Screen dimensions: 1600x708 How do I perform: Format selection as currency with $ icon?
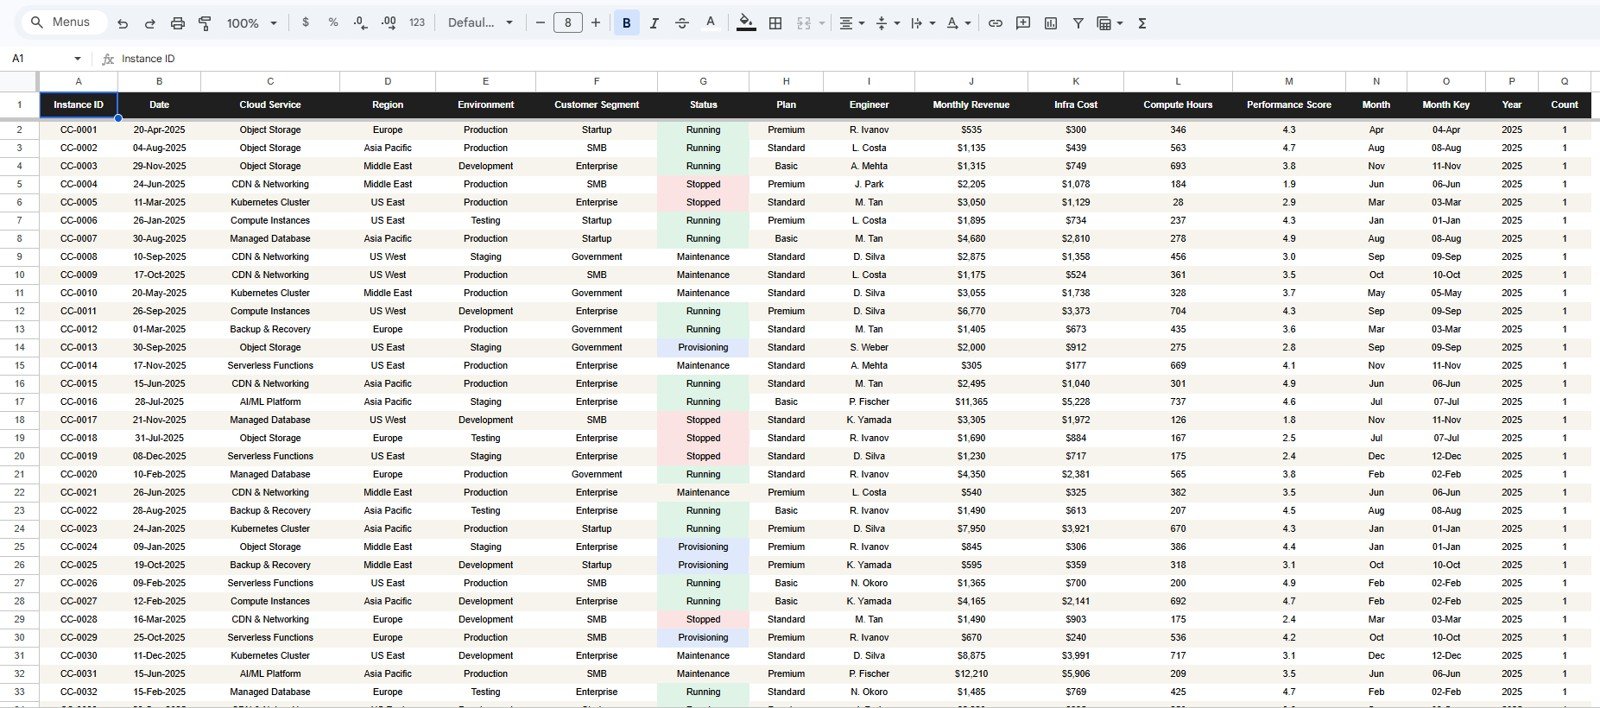pyautogui.click(x=305, y=22)
